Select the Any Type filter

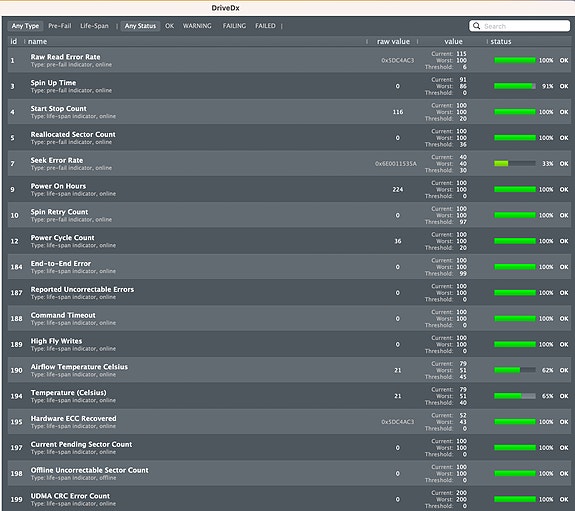coord(25,26)
